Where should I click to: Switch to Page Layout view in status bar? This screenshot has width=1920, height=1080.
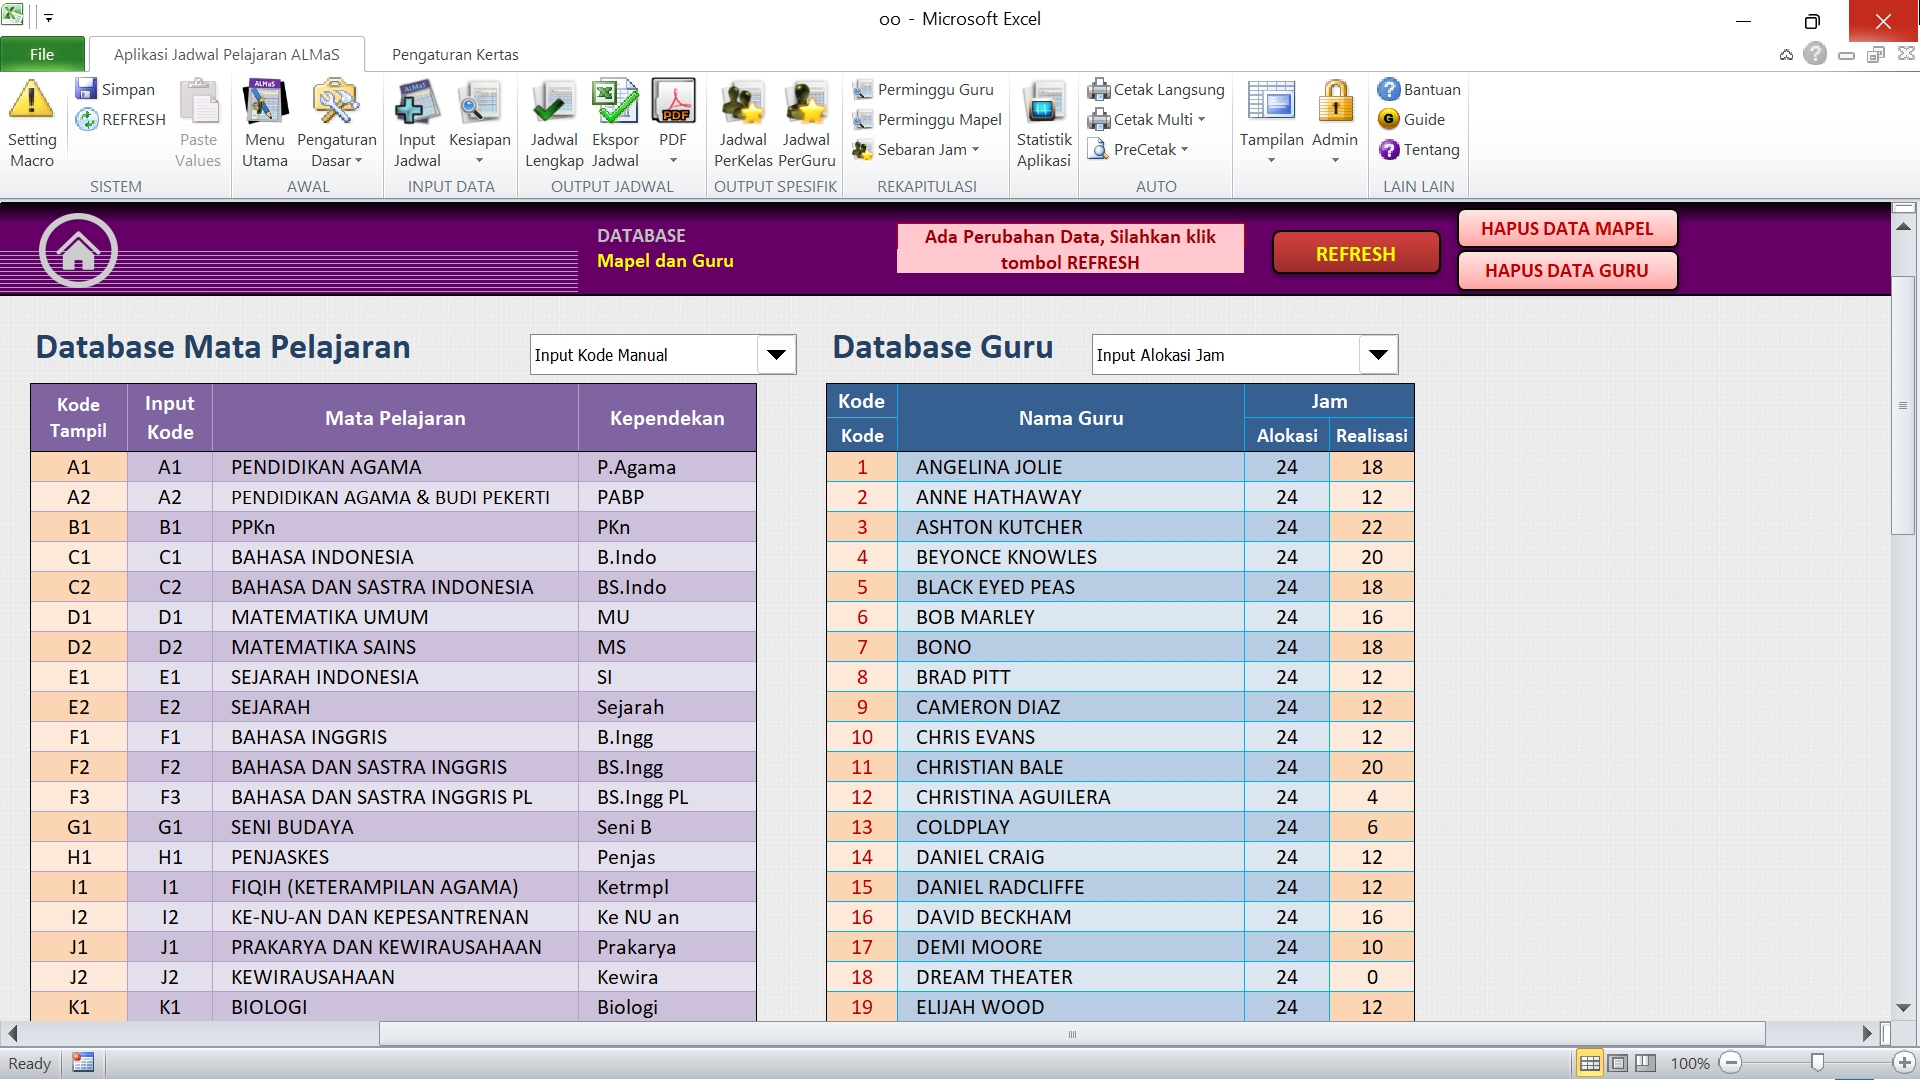click(1617, 1063)
